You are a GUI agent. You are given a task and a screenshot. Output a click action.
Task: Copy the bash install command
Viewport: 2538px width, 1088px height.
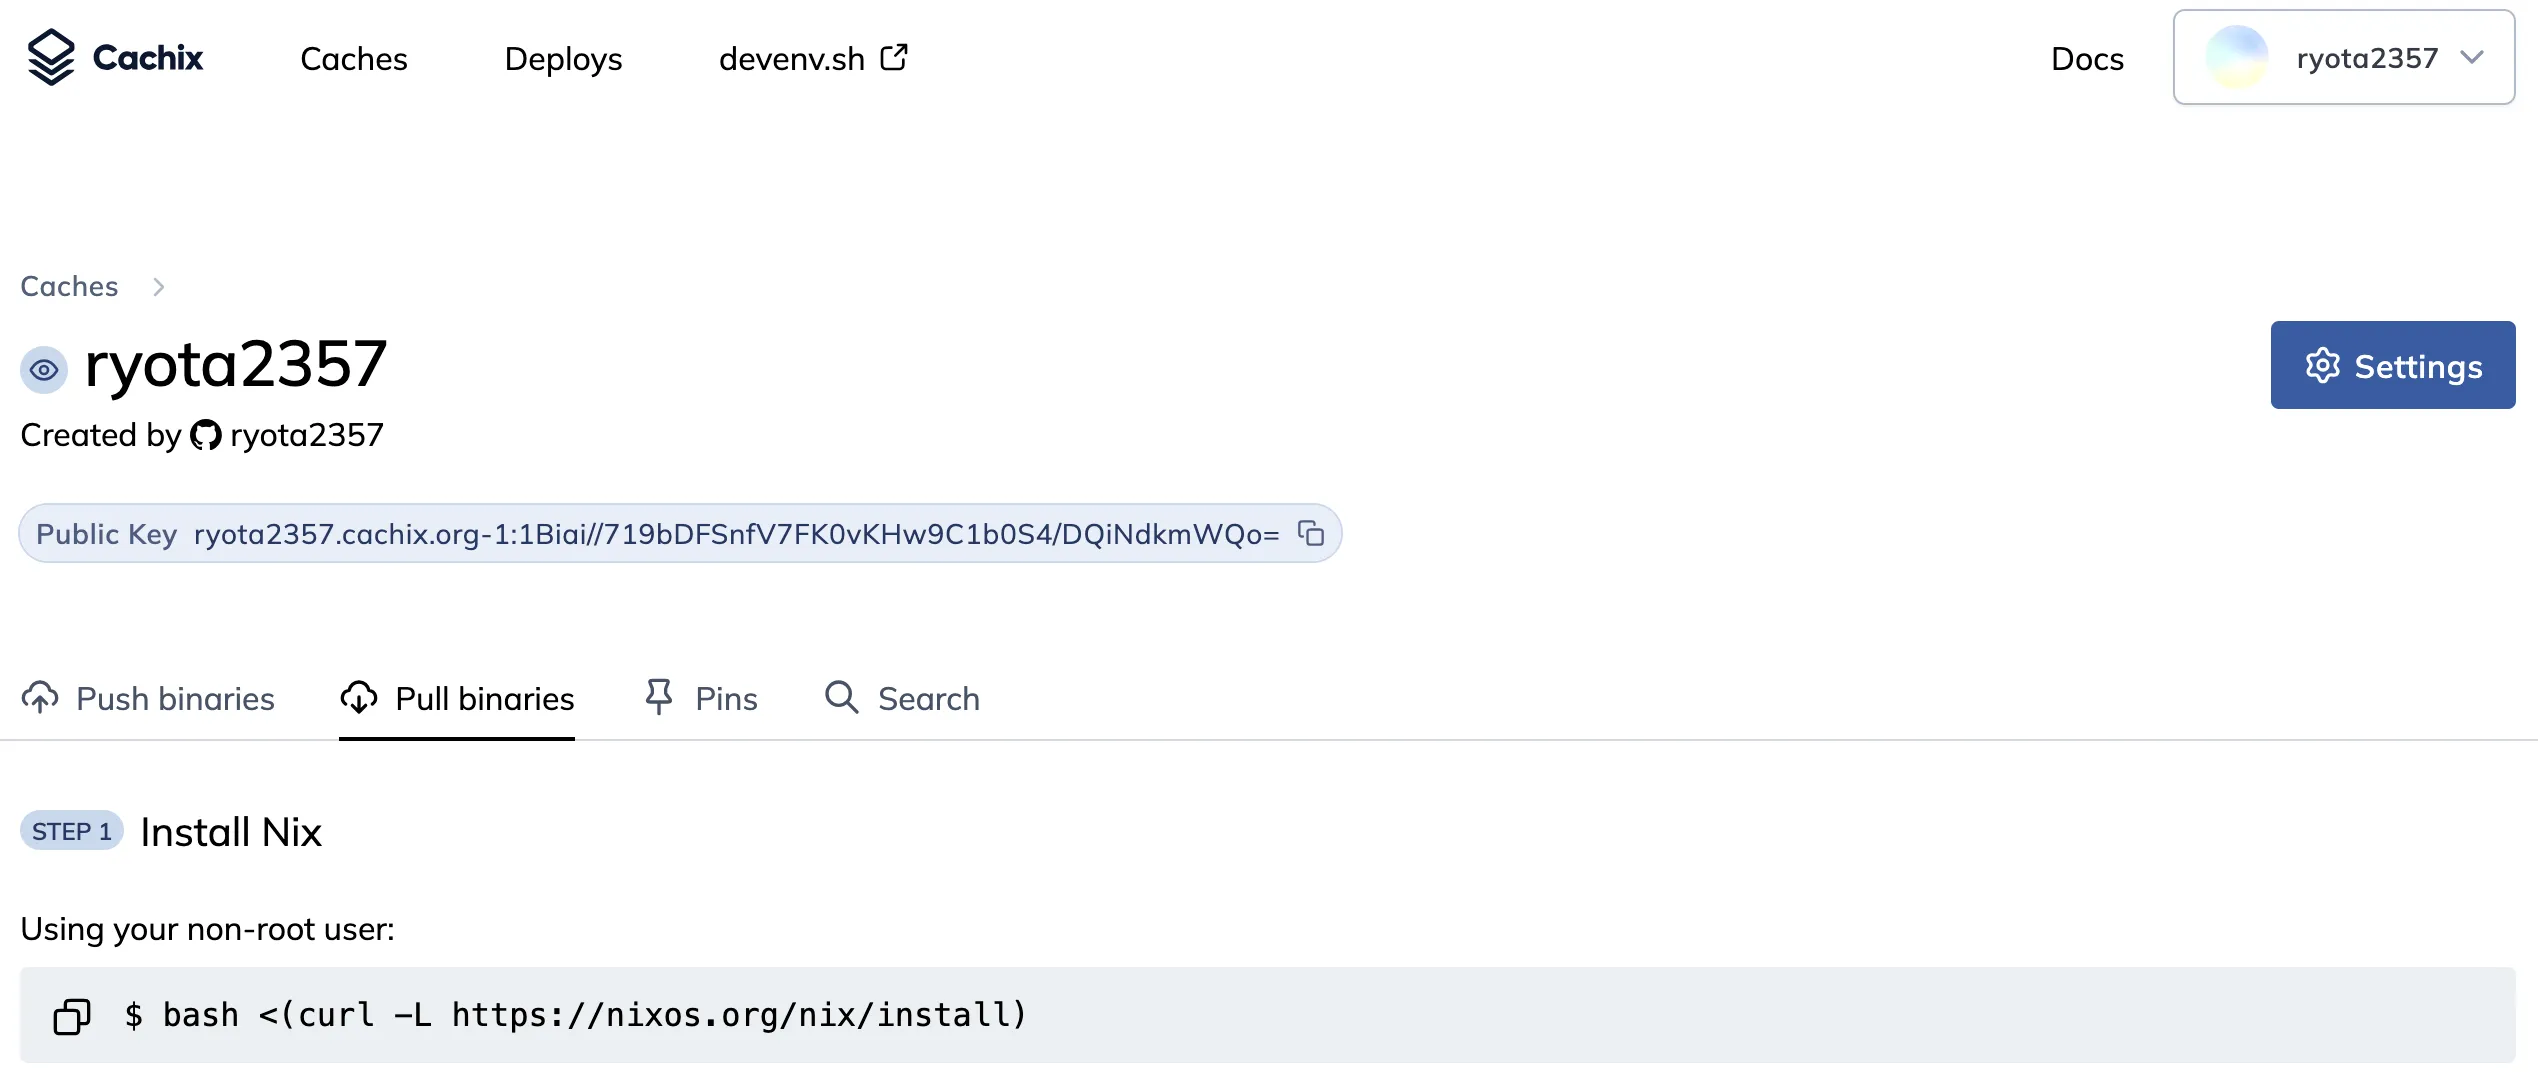[72, 1016]
